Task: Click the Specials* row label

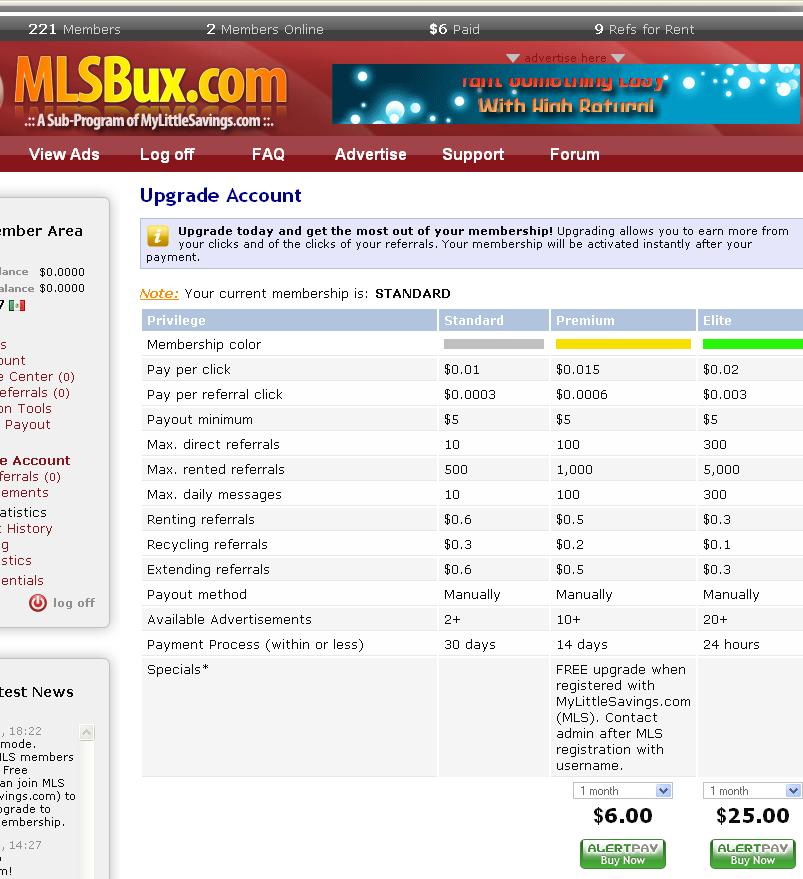Action: click(178, 670)
